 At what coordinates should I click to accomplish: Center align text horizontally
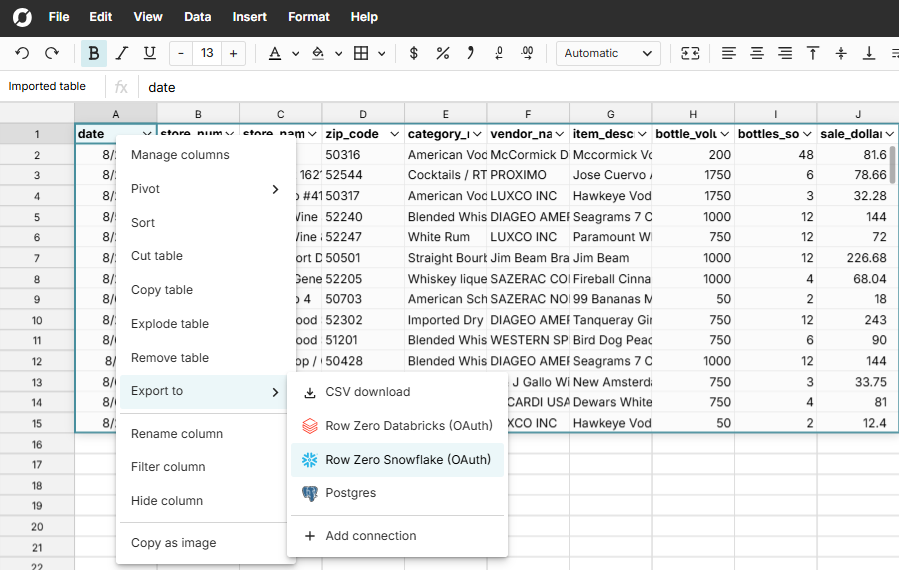pyautogui.click(x=757, y=53)
